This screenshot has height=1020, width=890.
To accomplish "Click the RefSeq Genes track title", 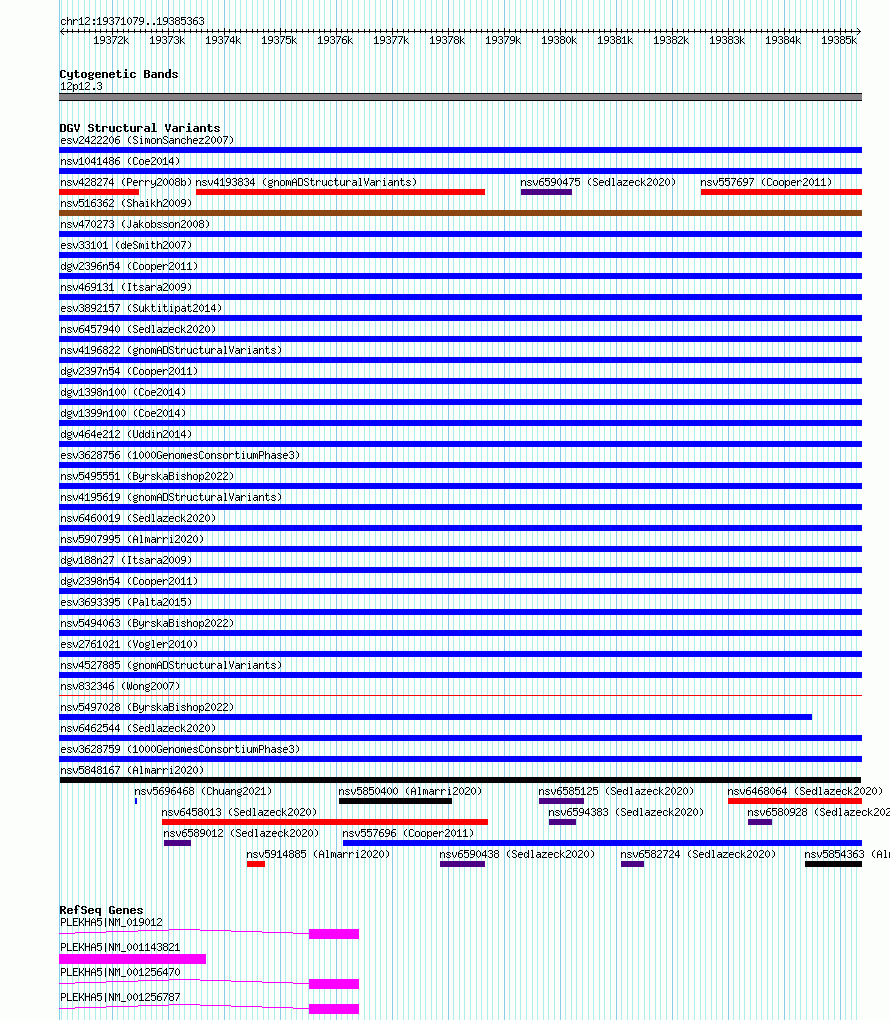I will (x=101, y=909).
